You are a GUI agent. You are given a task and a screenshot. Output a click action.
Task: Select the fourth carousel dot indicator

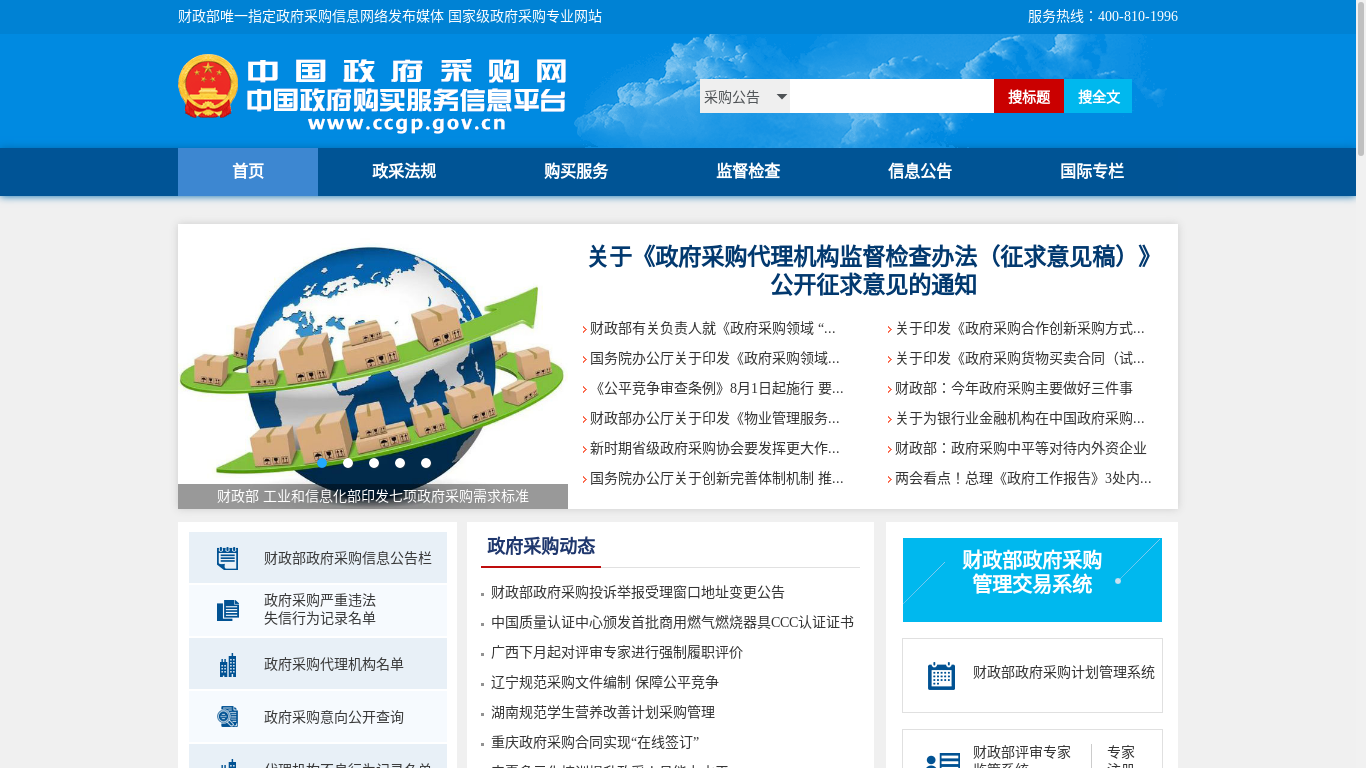coord(400,463)
